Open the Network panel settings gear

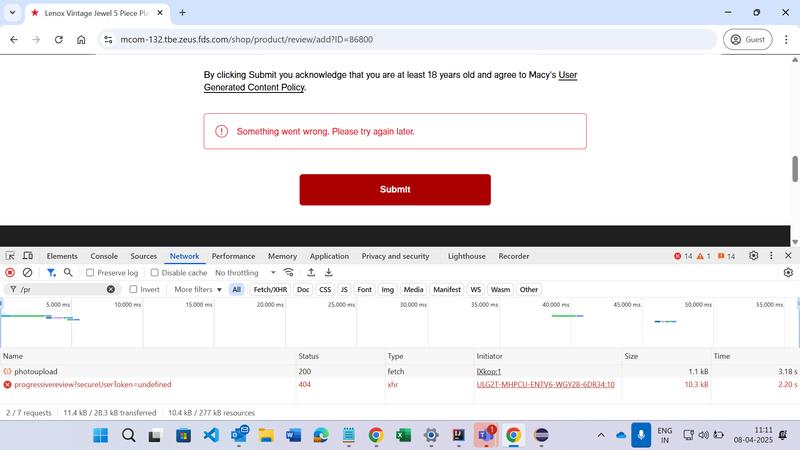pos(788,272)
